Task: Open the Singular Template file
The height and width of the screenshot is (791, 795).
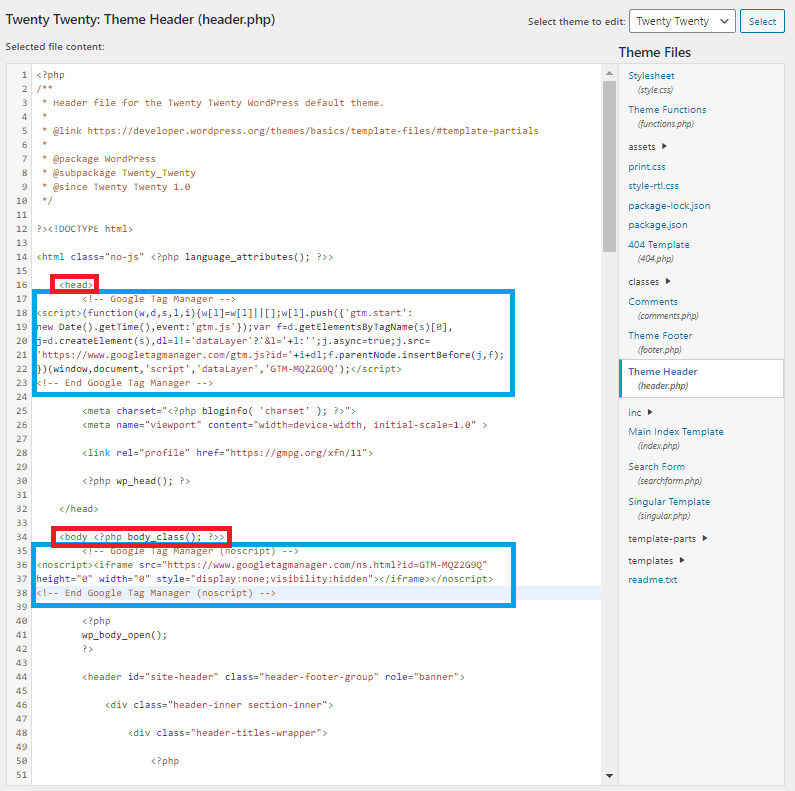Action: click(x=669, y=501)
